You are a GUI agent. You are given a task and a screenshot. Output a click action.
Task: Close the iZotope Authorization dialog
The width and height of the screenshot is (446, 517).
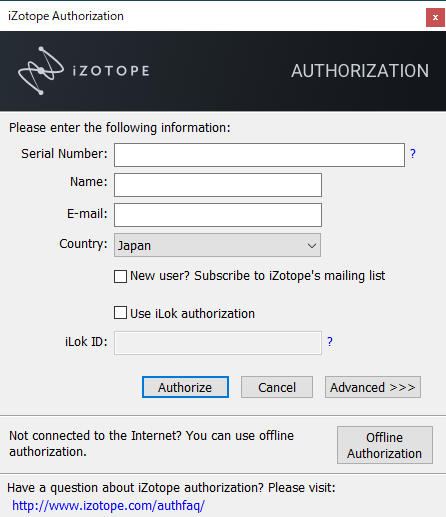(435, 17)
